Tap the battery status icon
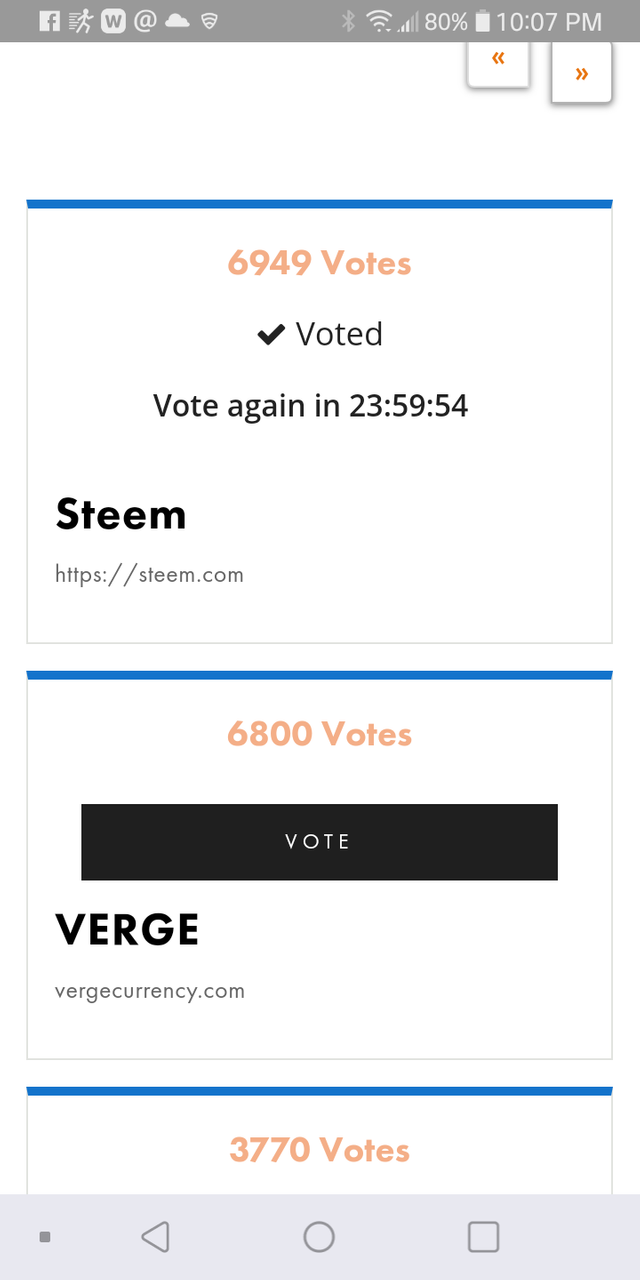Viewport: 640px width, 1280px height. tap(483, 21)
